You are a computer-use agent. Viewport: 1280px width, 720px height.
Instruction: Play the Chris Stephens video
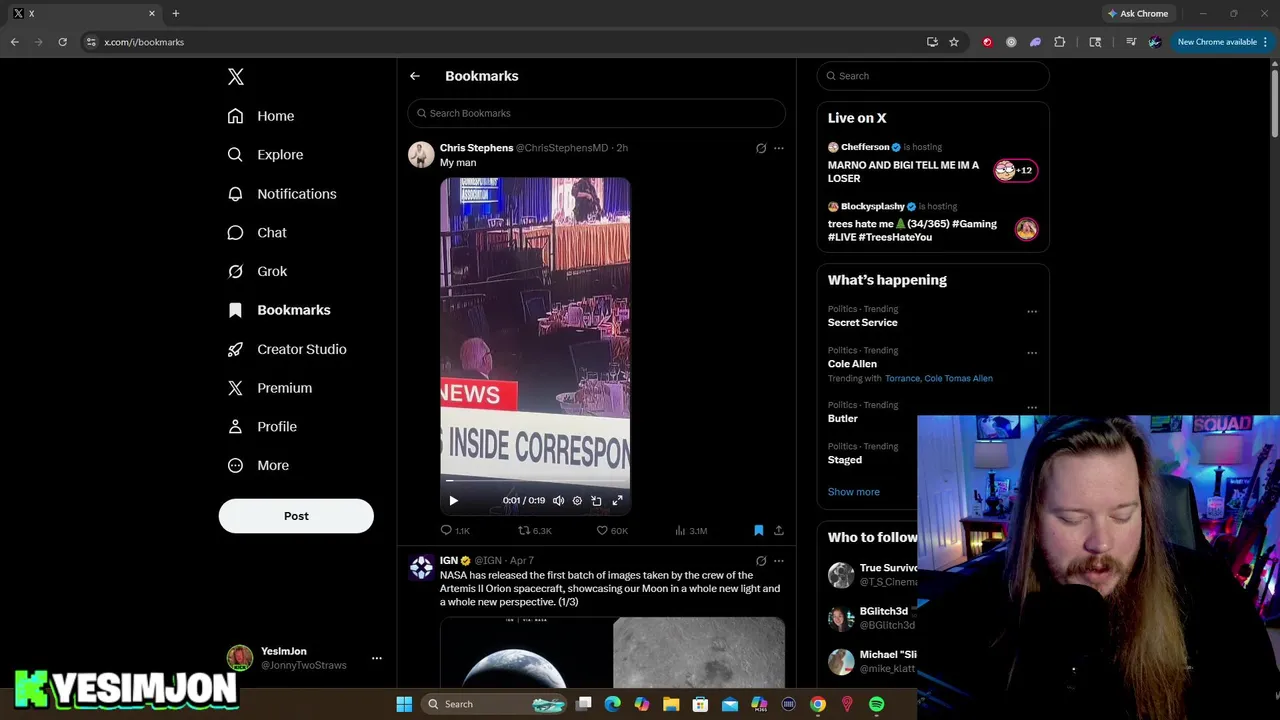click(x=453, y=501)
